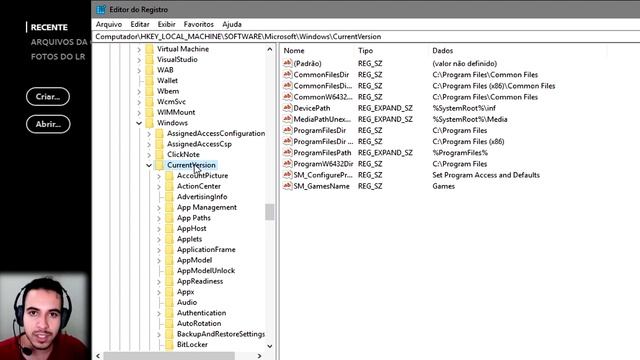Viewport: 640px width, 360px height.
Task: Select the AutoRotation key
Action: coord(199,323)
